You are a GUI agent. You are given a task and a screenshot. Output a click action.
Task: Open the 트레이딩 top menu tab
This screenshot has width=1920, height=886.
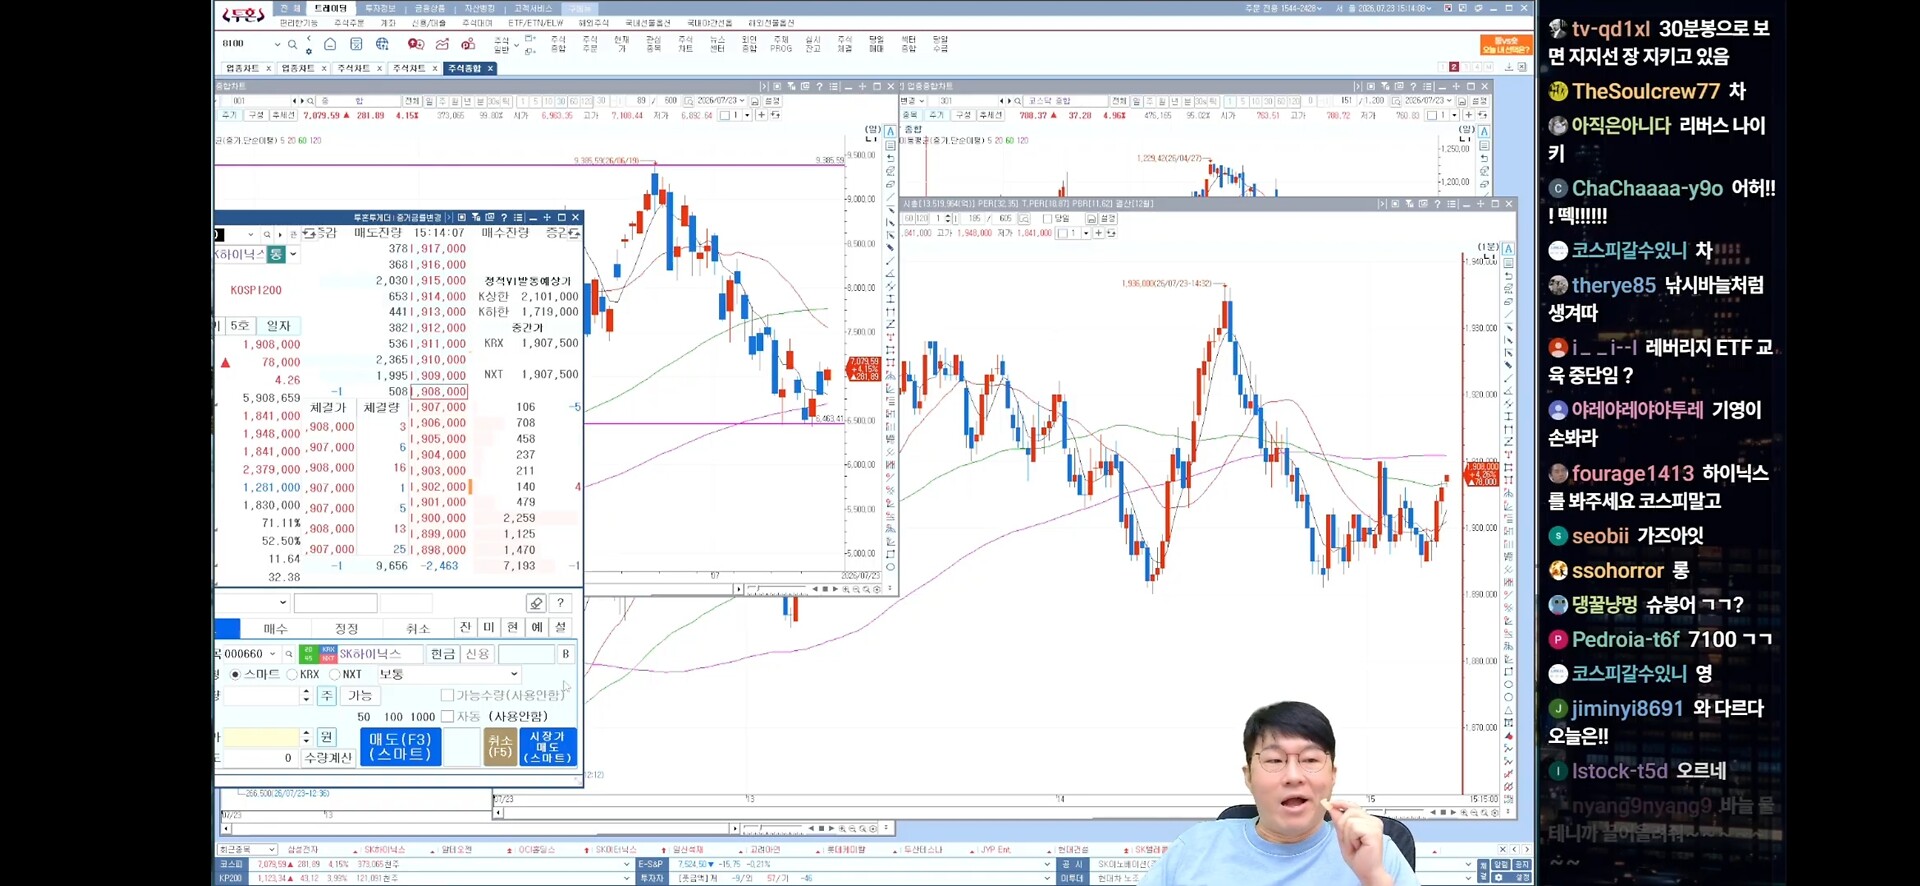pyautogui.click(x=330, y=8)
